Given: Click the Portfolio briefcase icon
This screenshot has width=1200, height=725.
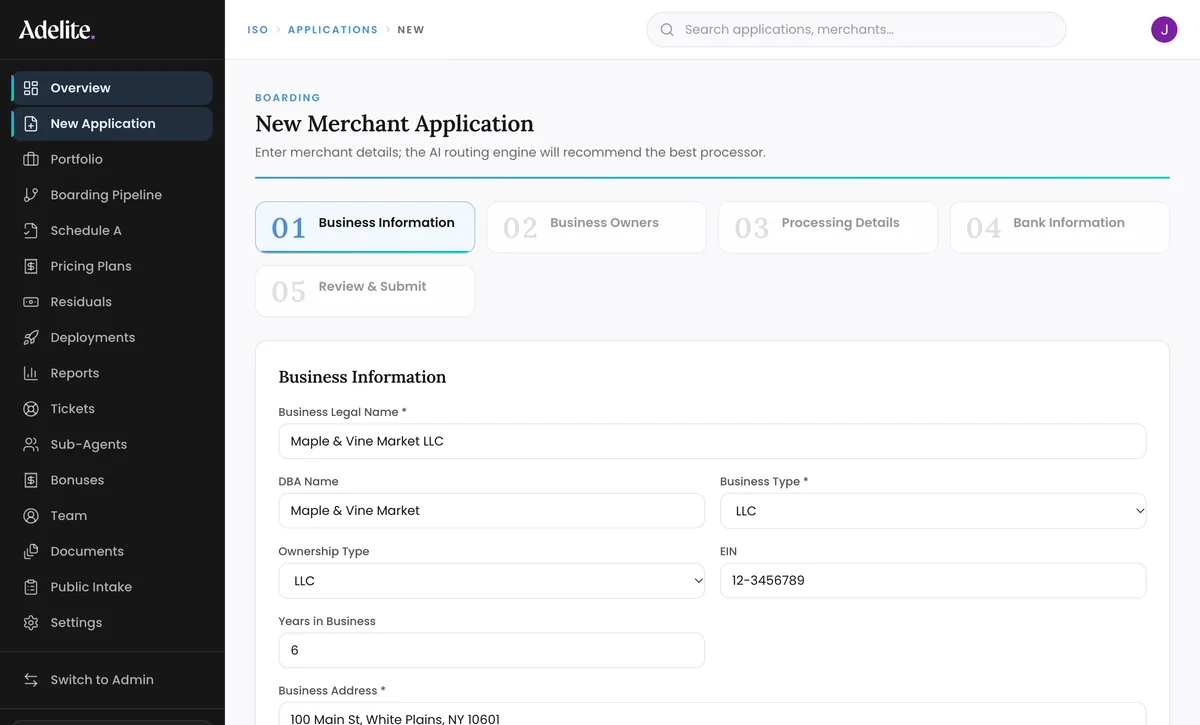Looking at the screenshot, I should click(31, 159).
